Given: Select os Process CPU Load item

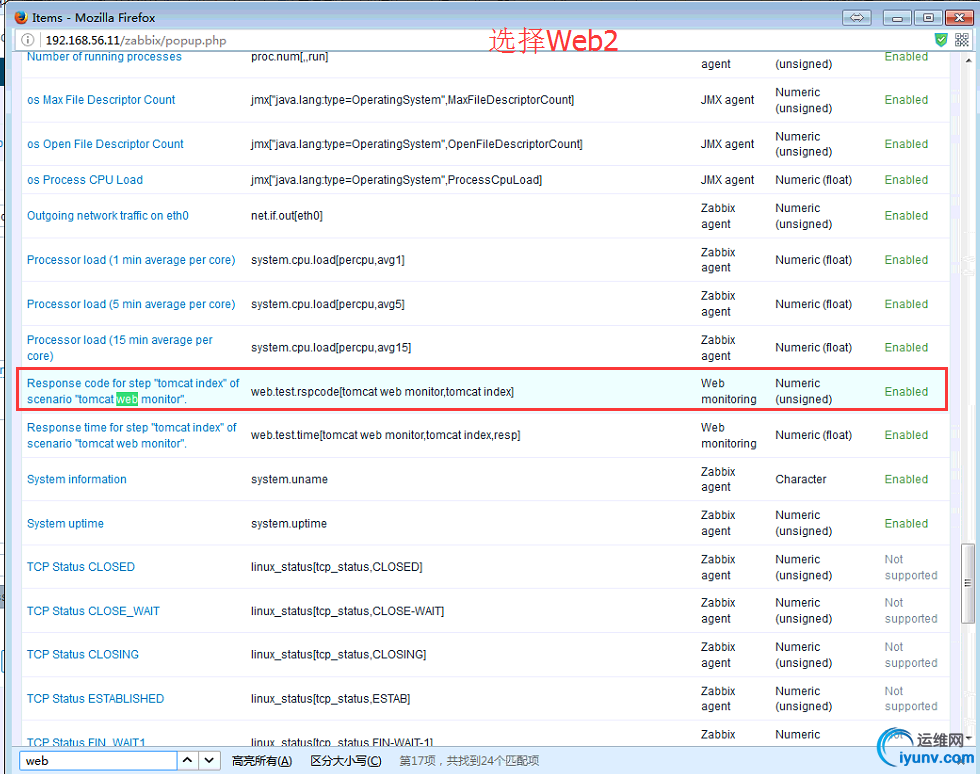Looking at the screenshot, I should pyautogui.click(x=85, y=180).
